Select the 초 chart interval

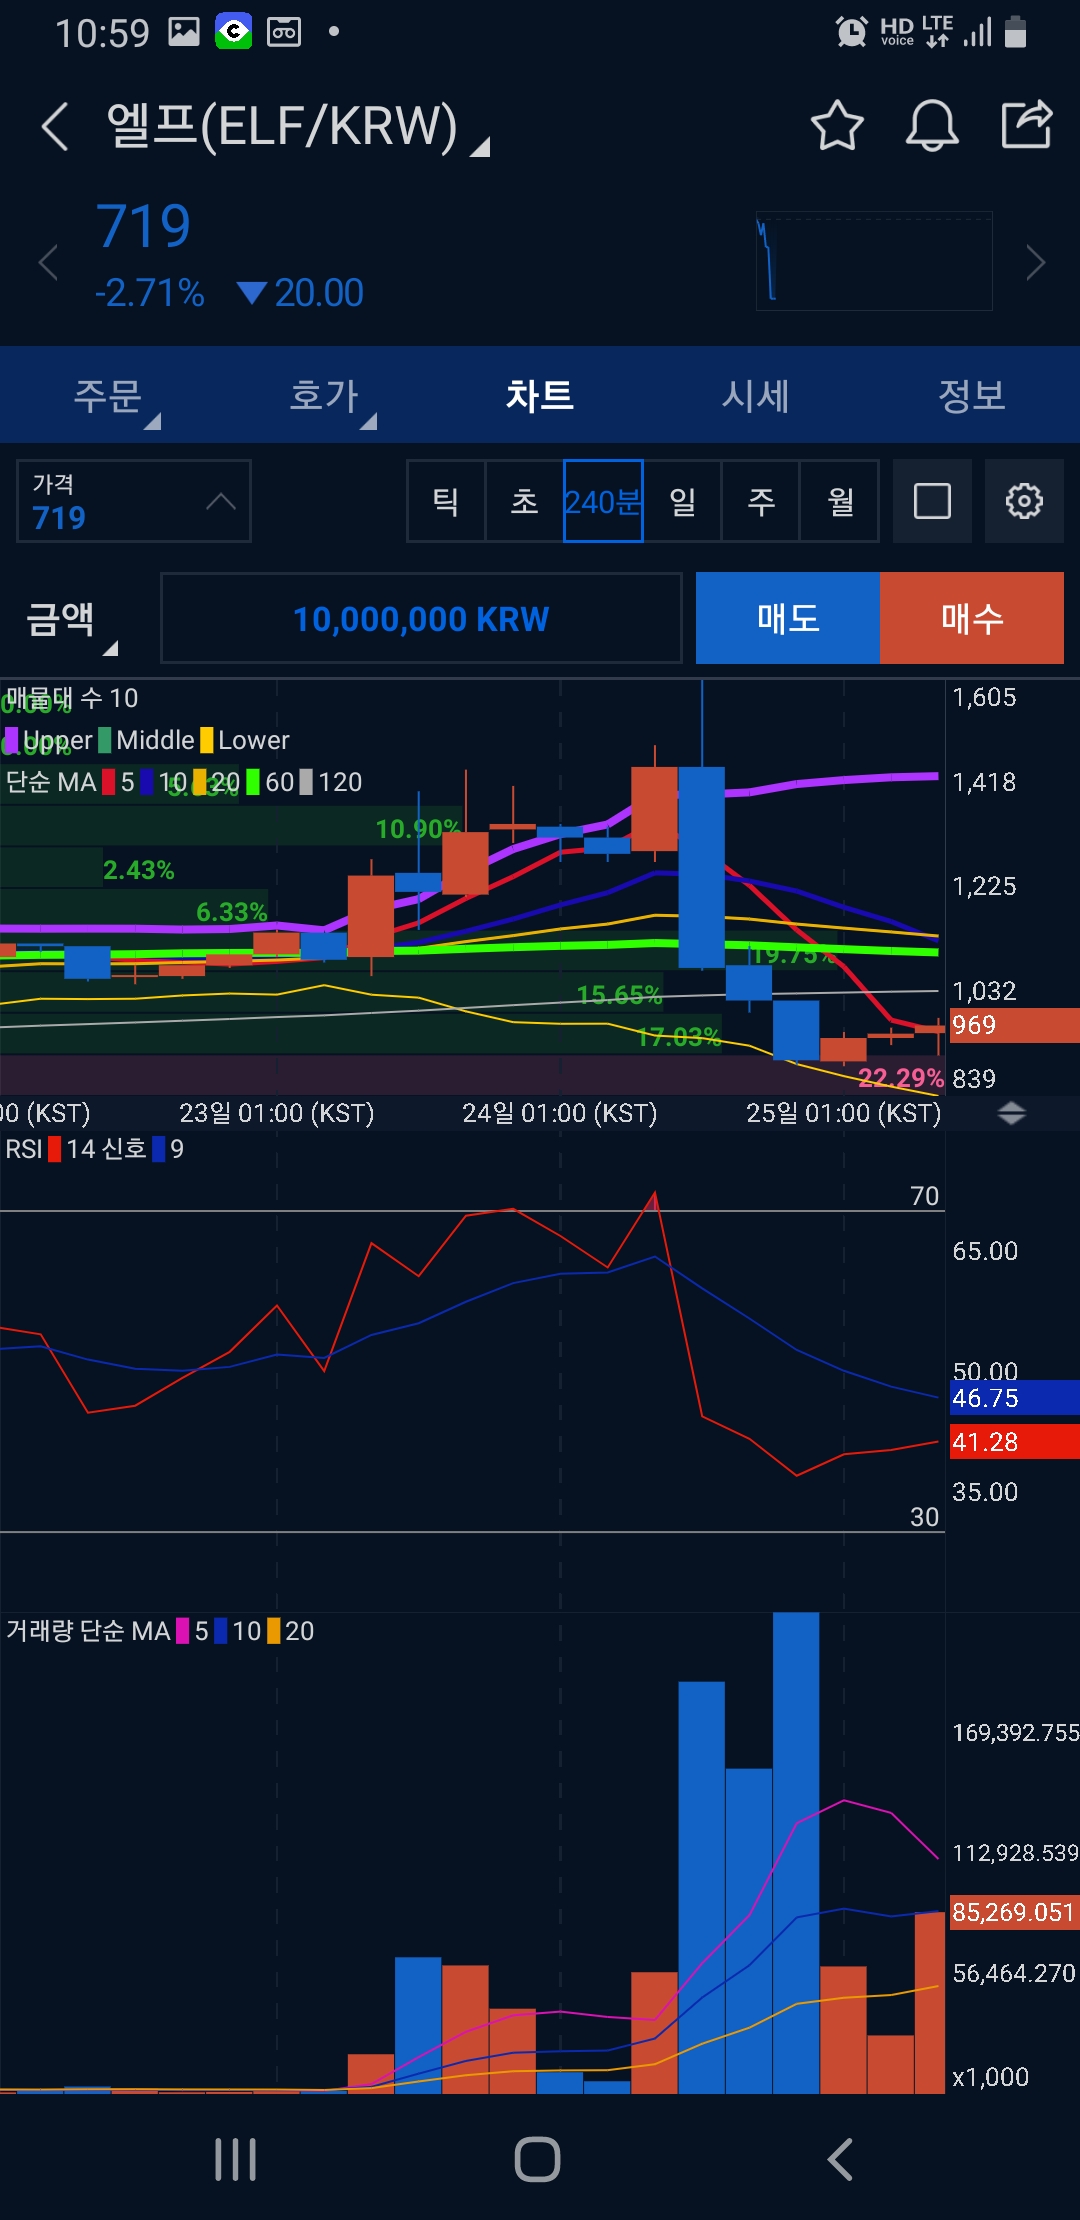tap(524, 501)
